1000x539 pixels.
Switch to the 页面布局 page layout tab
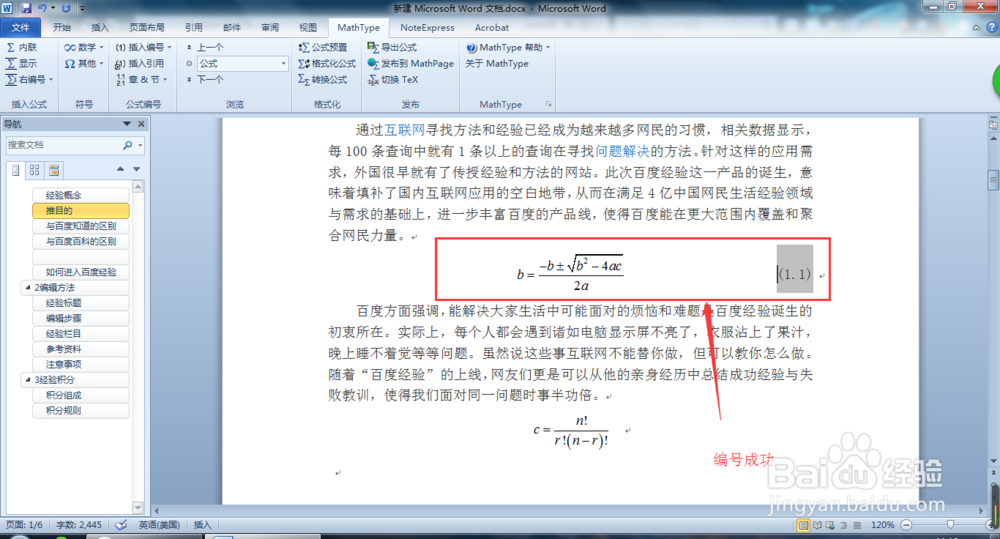[147, 27]
